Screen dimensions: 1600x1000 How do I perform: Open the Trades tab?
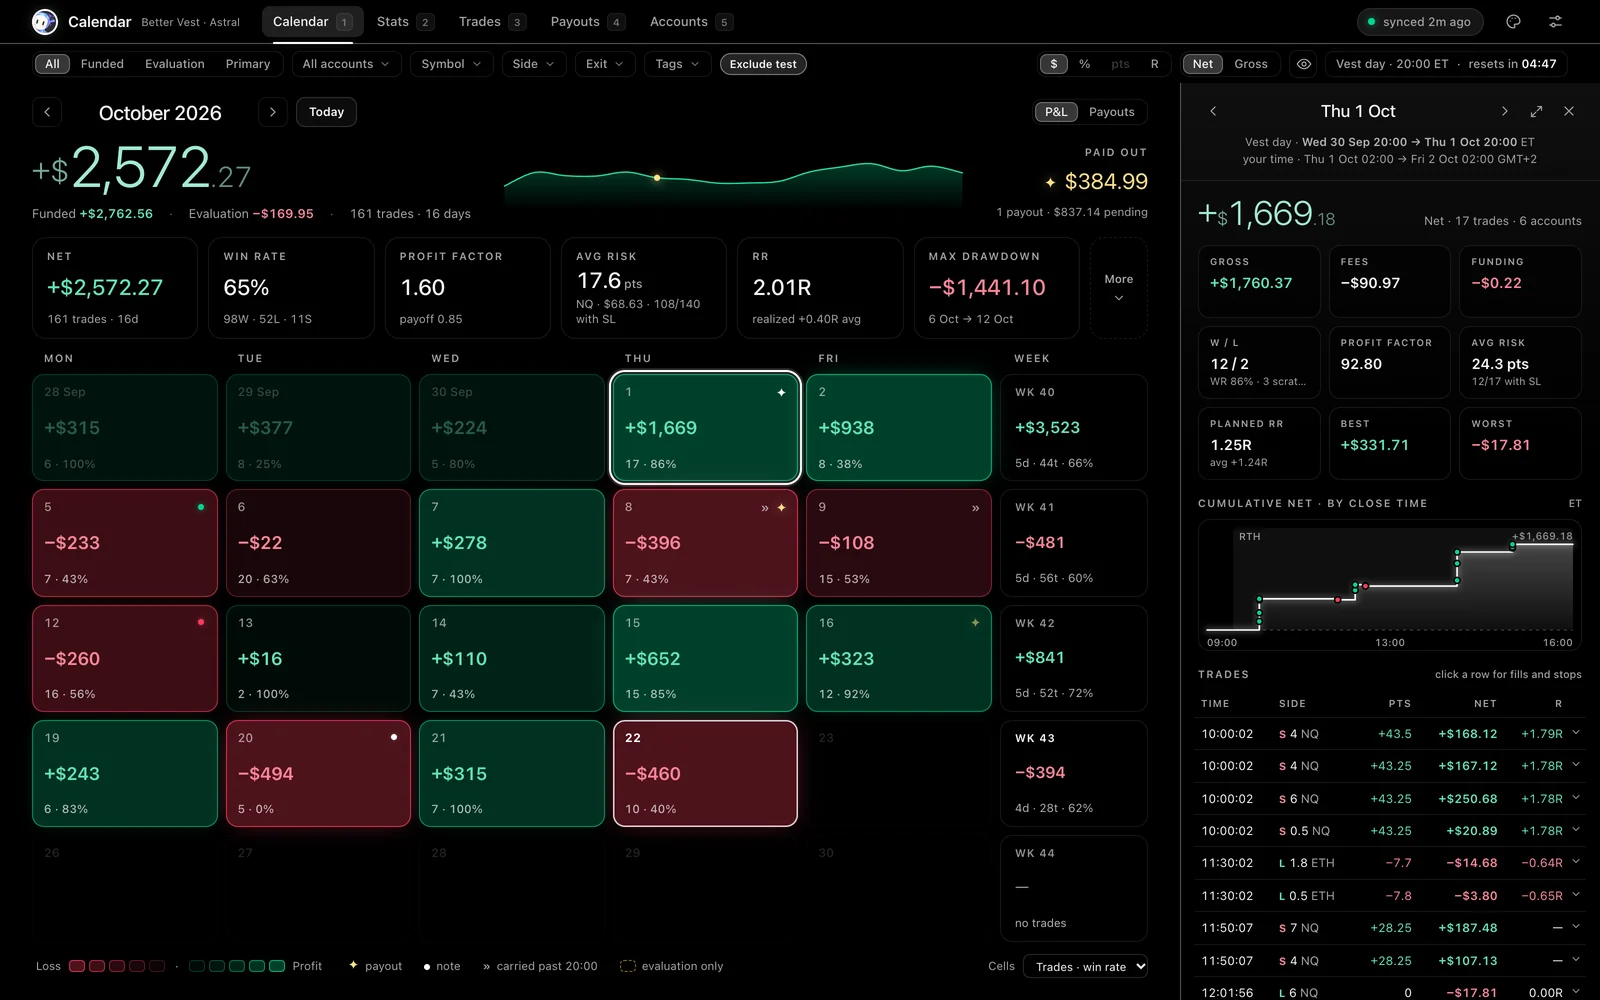point(492,22)
